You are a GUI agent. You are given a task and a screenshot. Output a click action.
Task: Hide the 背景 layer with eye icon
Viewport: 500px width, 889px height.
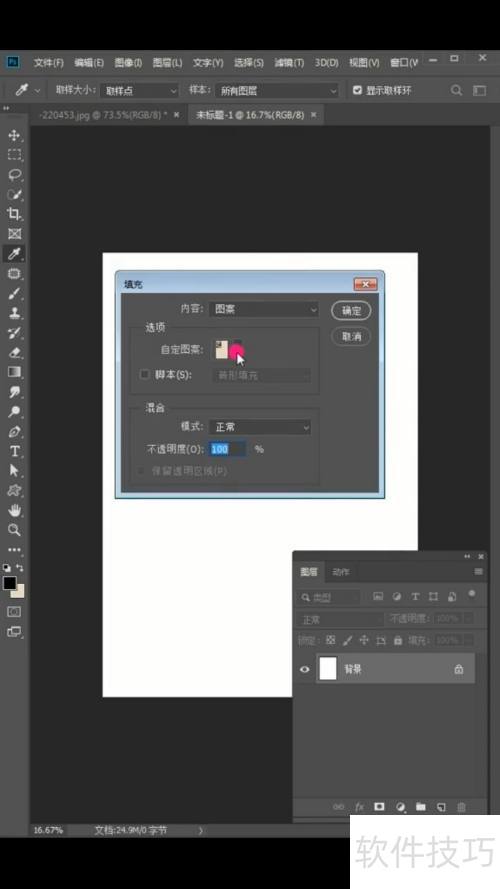point(305,669)
